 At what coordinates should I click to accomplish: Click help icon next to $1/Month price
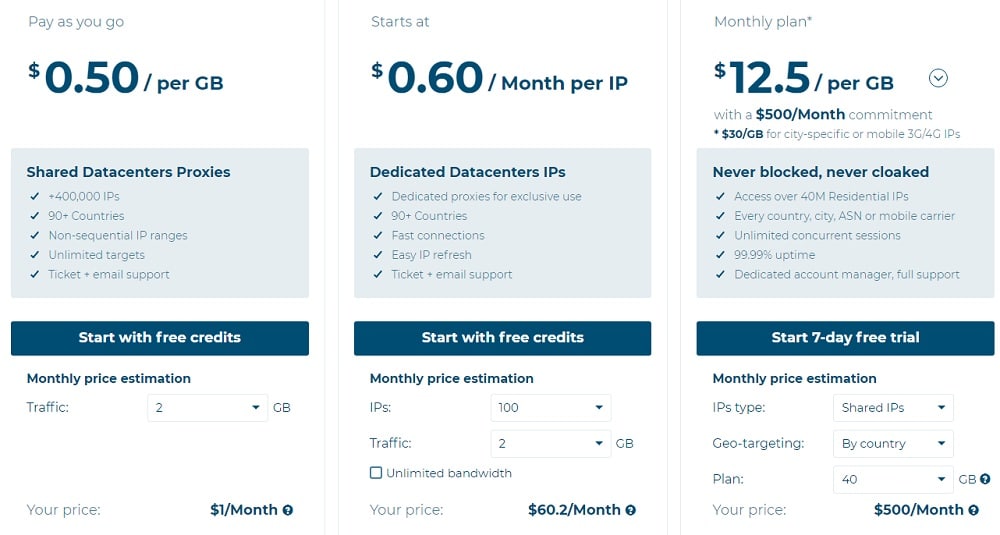pyautogui.click(x=288, y=510)
